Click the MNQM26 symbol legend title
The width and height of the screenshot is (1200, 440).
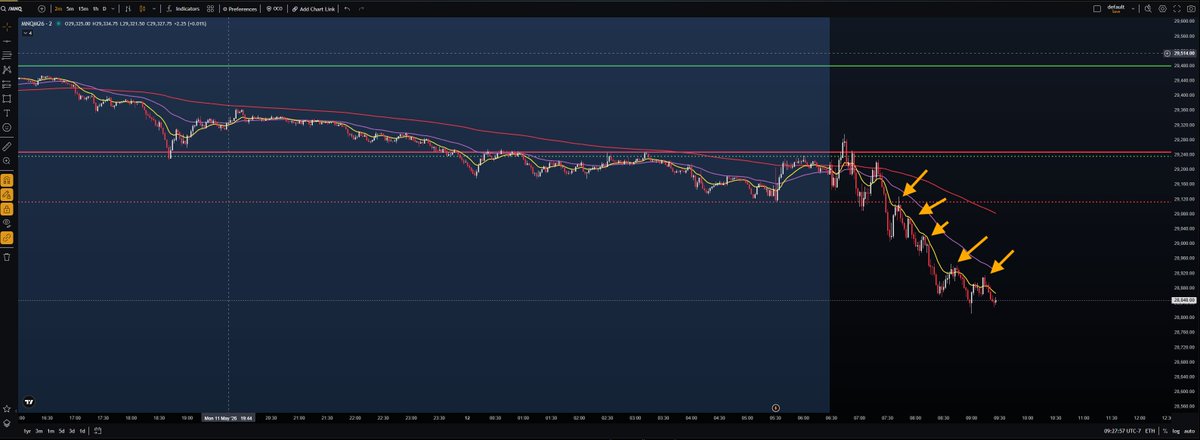tap(37, 24)
